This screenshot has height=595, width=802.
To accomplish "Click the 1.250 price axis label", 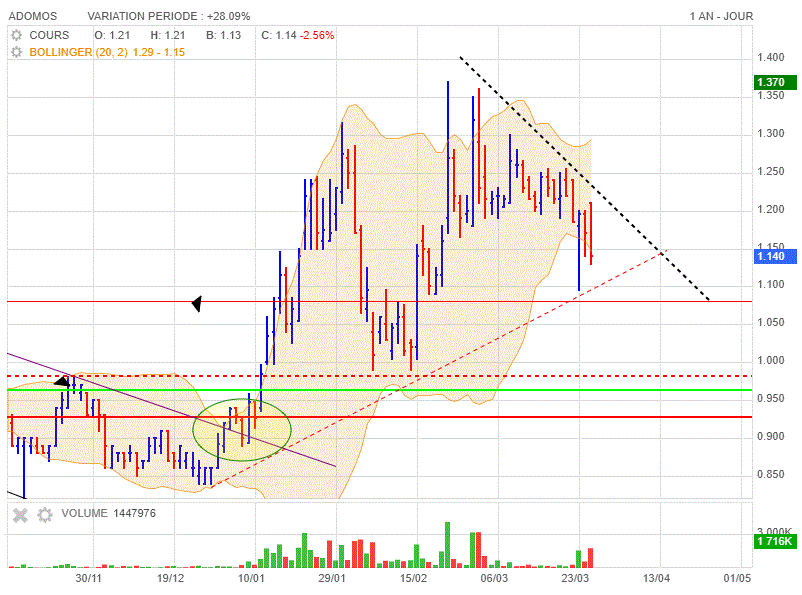I will point(770,171).
